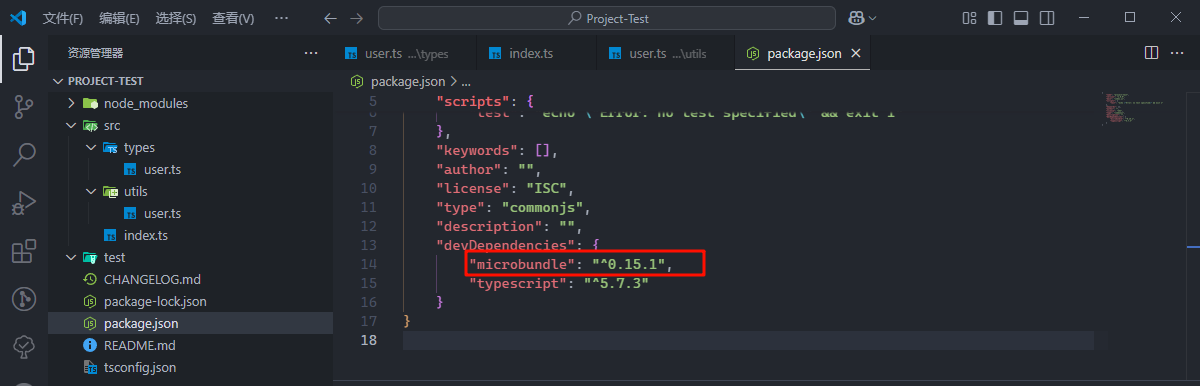Collapse the PROJECT-TEST root section
Screen dimensions: 1200x386
[x=58, y=81]
